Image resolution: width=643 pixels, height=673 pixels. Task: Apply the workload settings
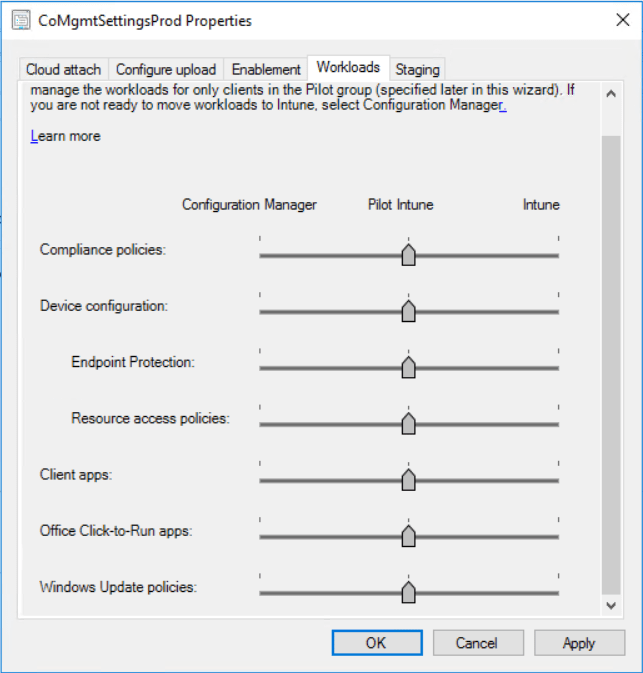579,643
